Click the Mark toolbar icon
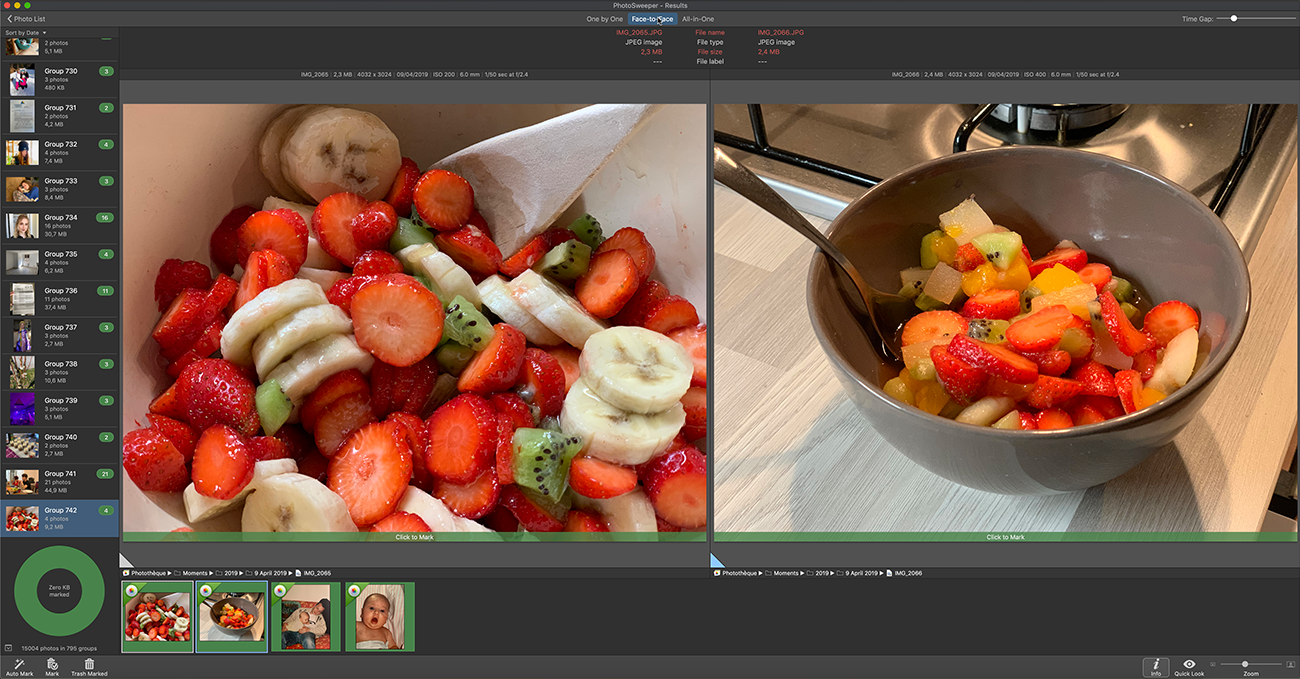The width and height of the screenshot is (1300, 679). [x=52, y=667]
